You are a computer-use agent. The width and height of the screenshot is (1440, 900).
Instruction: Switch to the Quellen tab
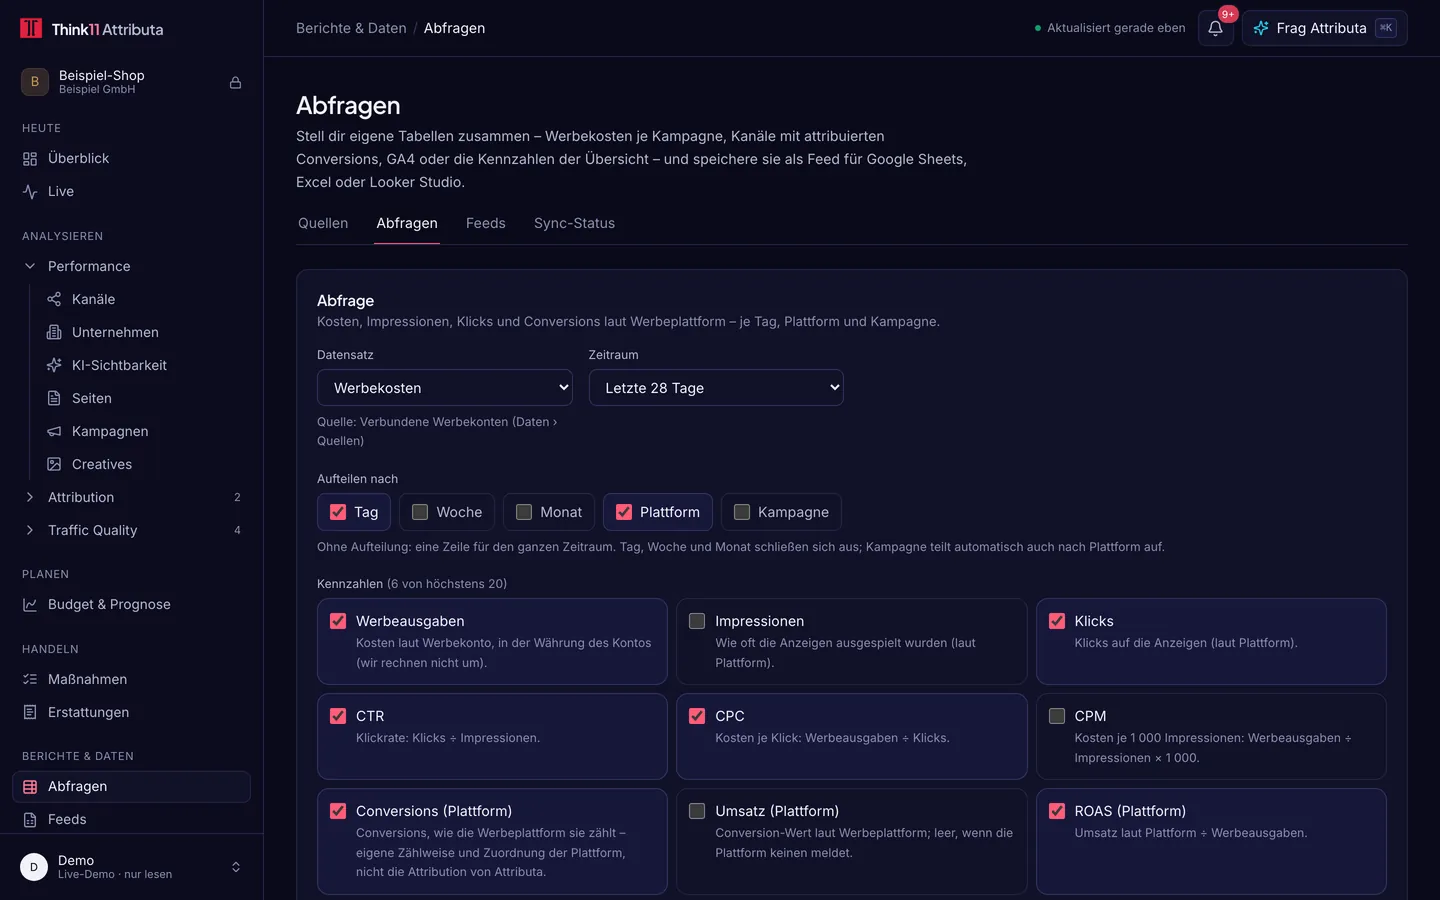(323, 223)
